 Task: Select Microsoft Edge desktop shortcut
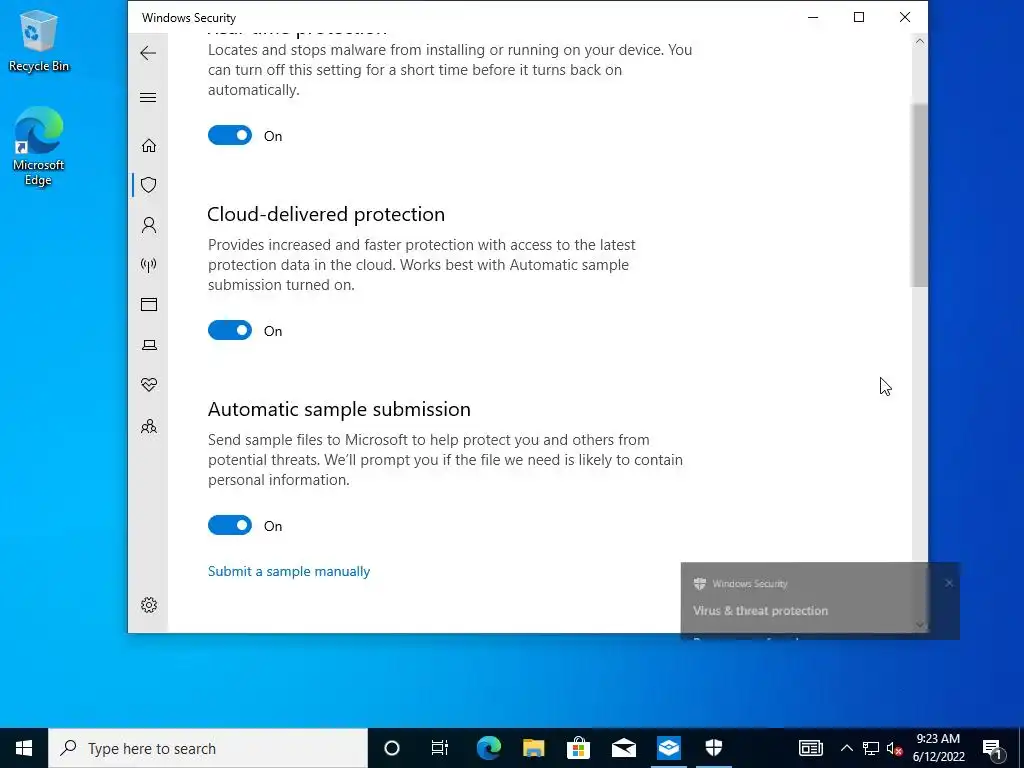coord(39,146)
